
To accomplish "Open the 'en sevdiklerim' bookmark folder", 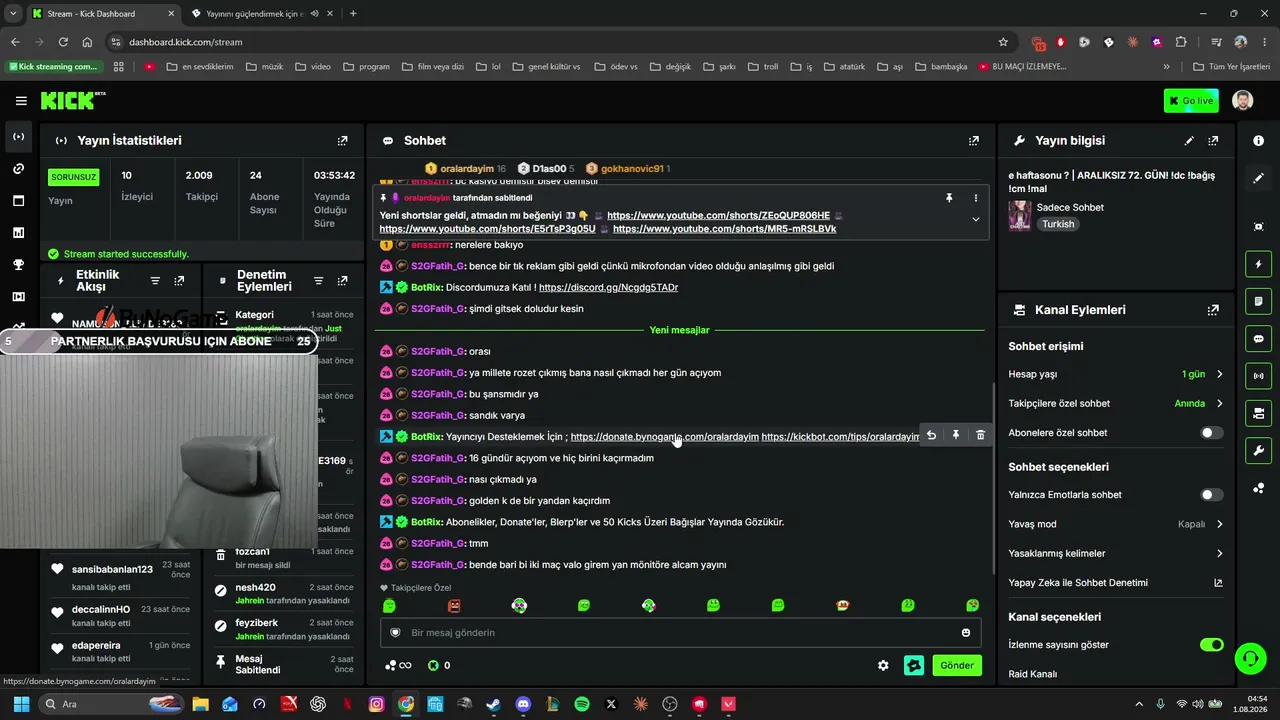I will [x=199, y=67].
